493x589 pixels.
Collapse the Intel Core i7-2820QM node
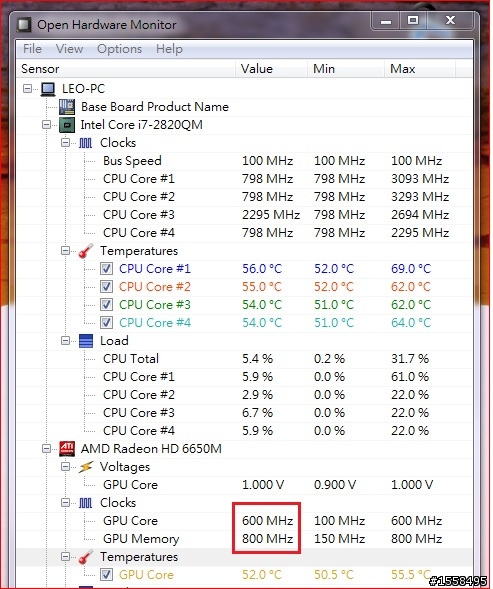[x=46, y=125]
